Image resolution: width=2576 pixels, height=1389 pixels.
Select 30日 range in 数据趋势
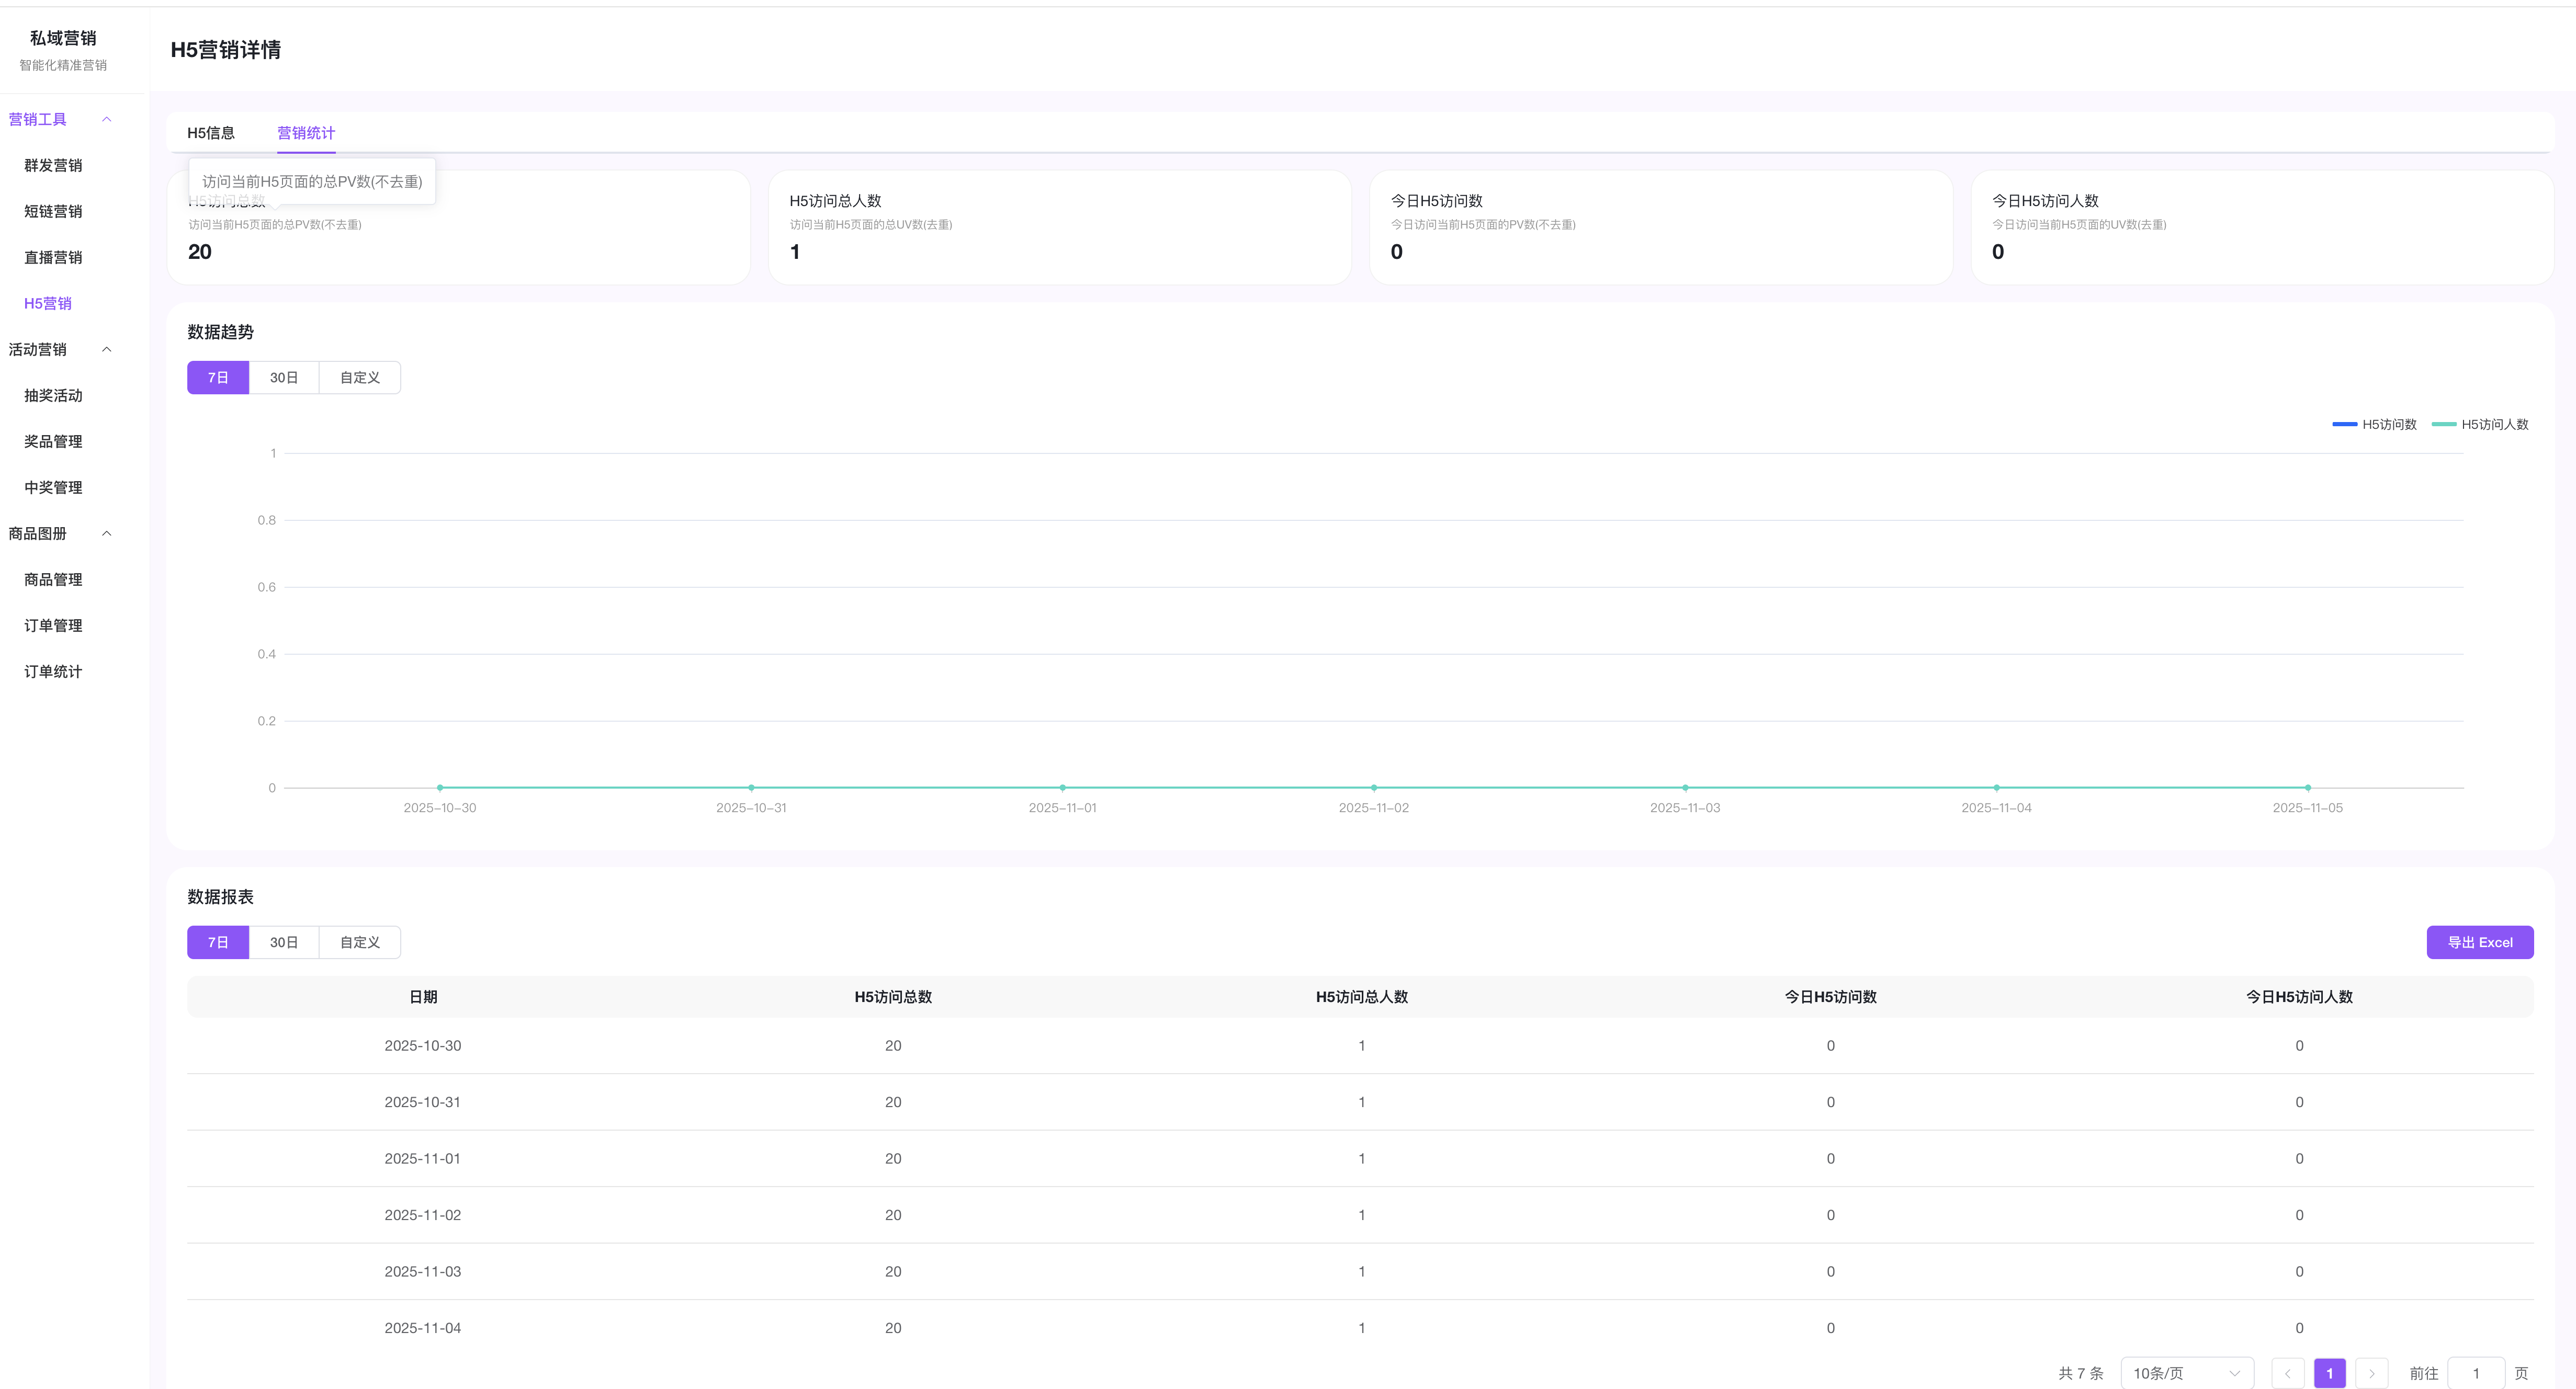(x=284, y=377)
